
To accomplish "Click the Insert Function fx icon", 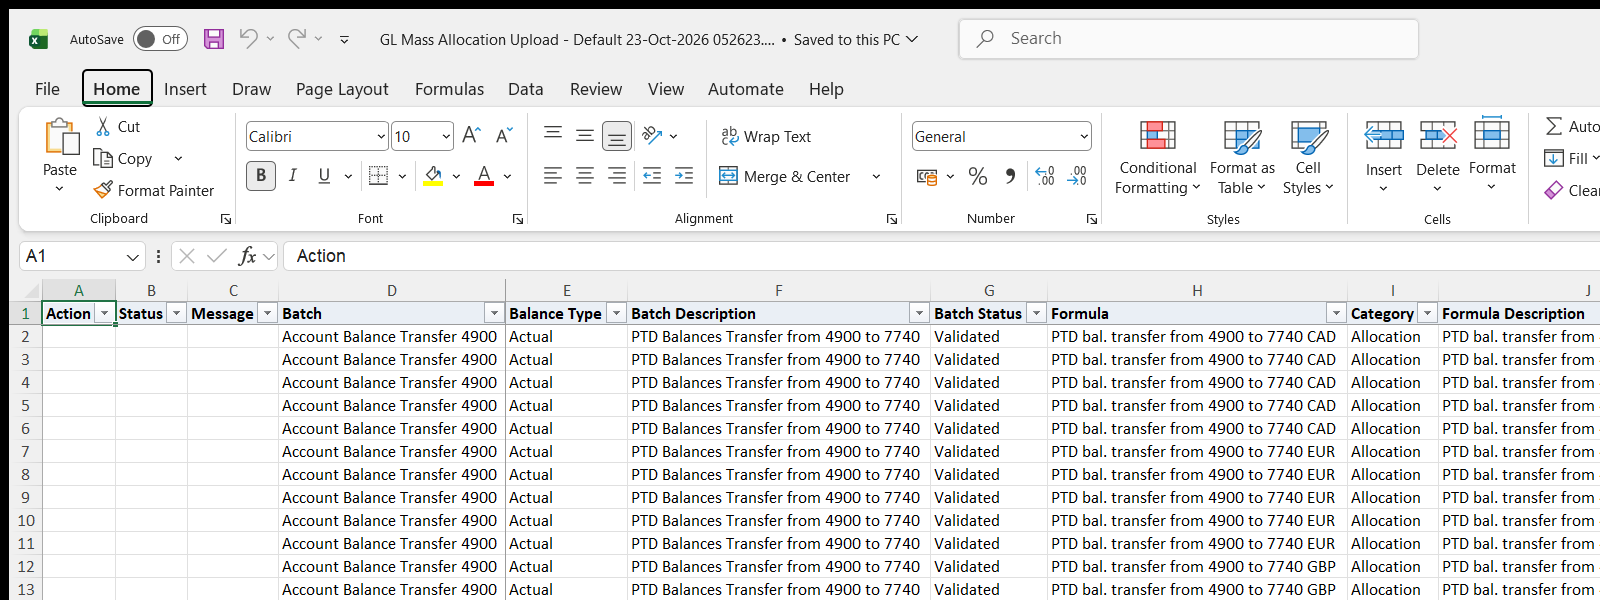I will click(x=247, y=256).
